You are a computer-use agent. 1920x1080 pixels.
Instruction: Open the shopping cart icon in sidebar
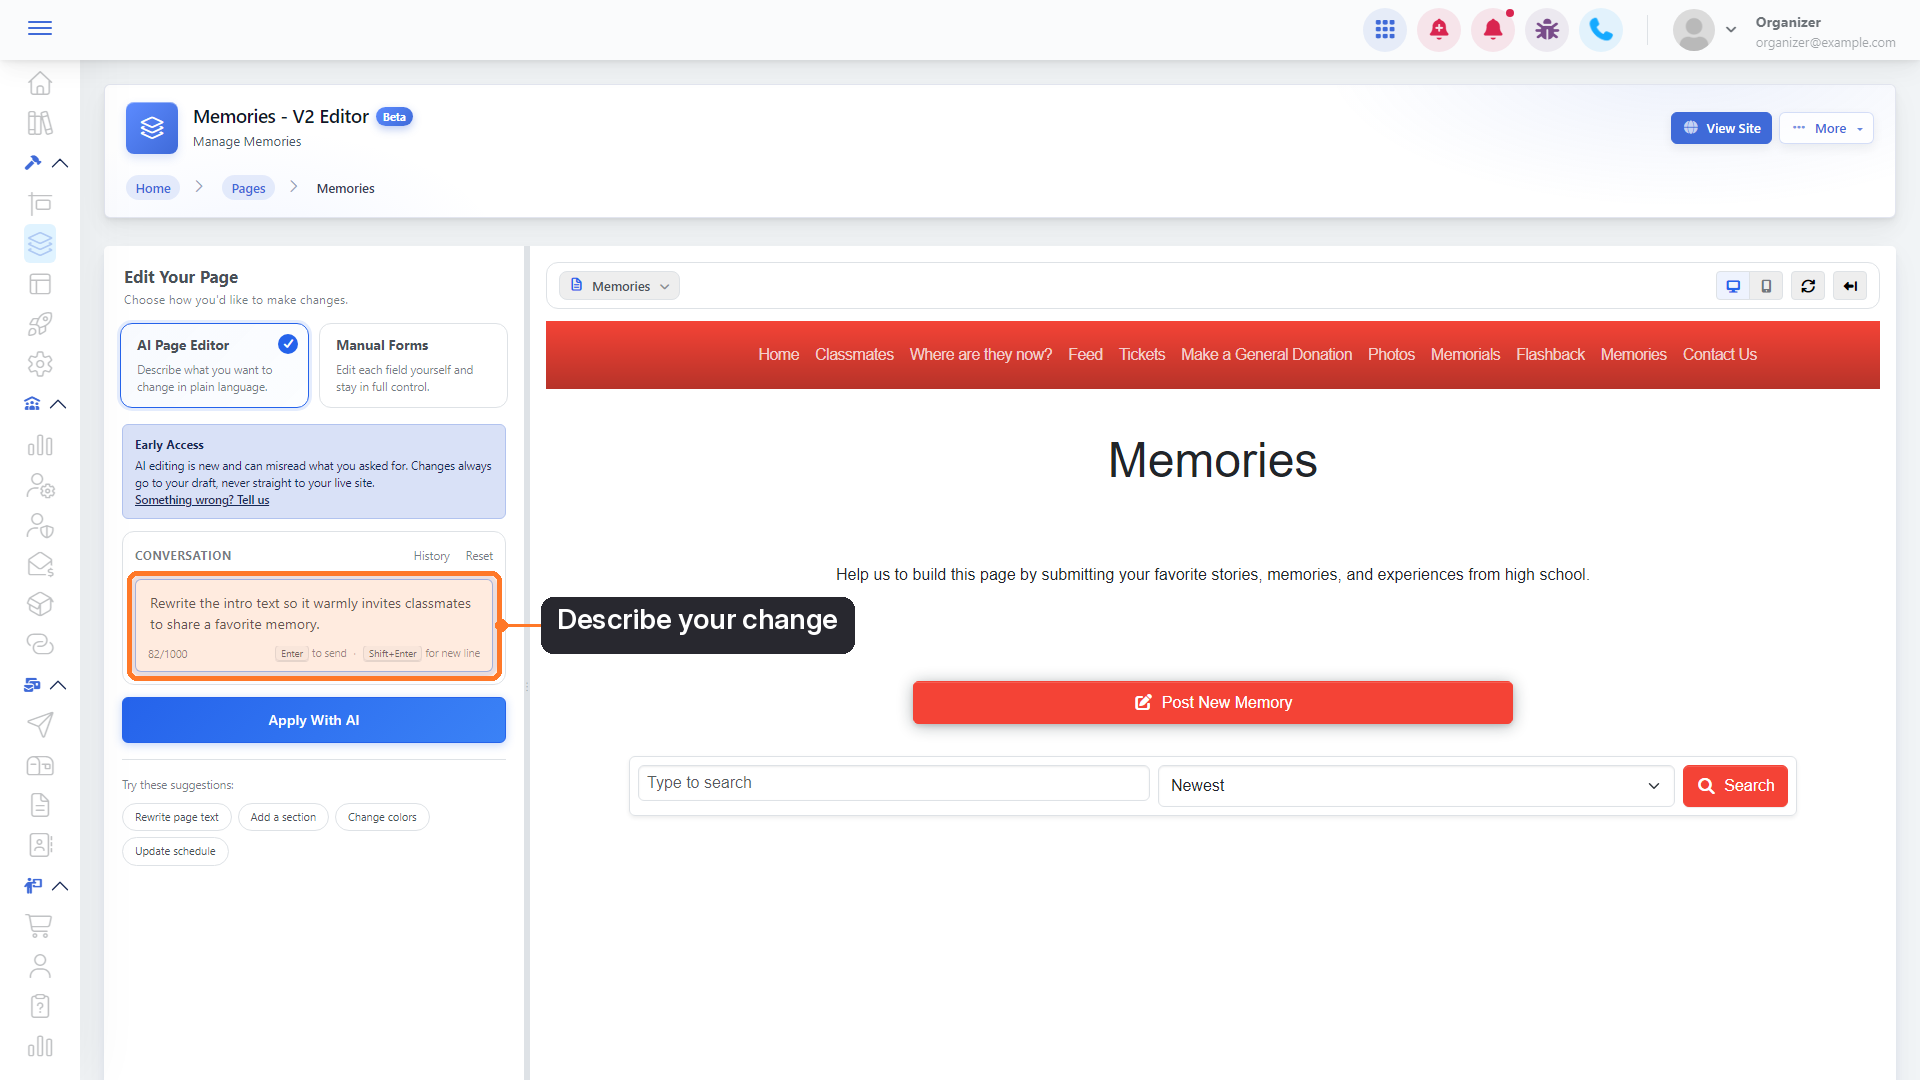pyautogui.click(x=40, y=926)
